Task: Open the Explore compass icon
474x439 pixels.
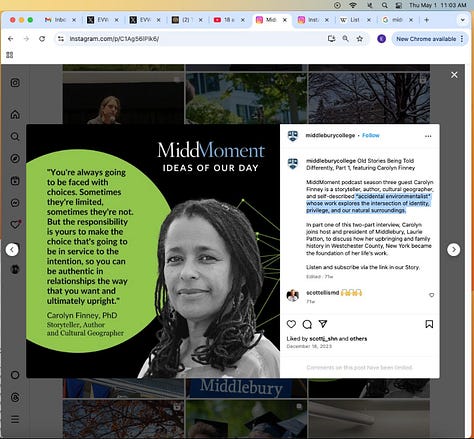Action: click(x=15, y=158)
